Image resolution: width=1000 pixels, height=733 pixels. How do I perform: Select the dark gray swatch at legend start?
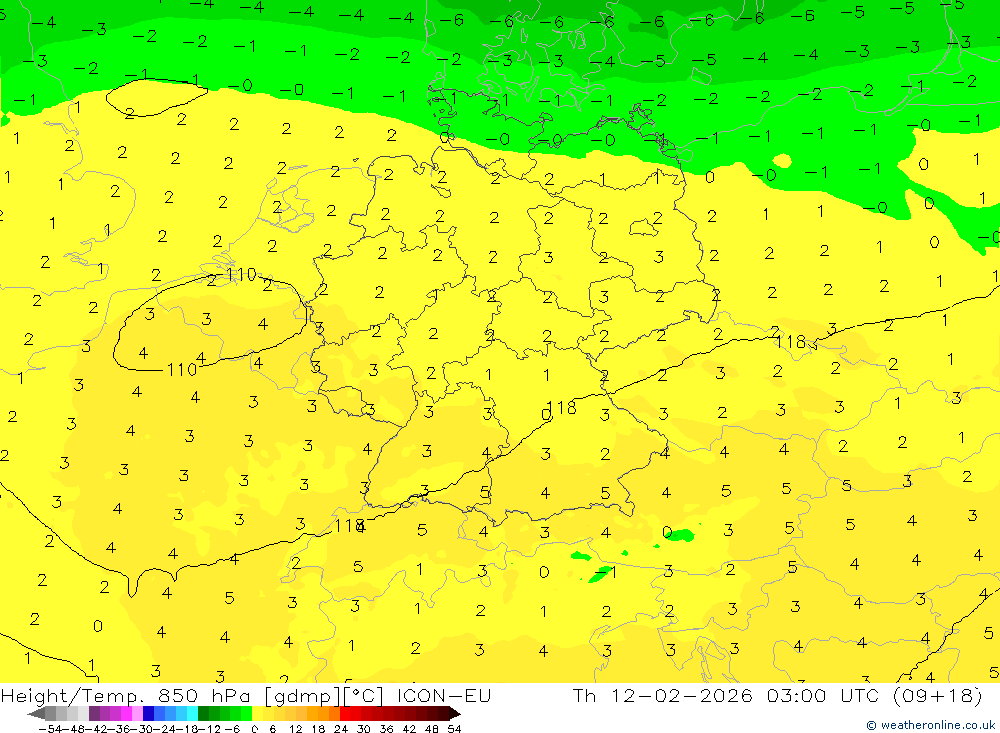pyautogui.click(x=50, y=713)
